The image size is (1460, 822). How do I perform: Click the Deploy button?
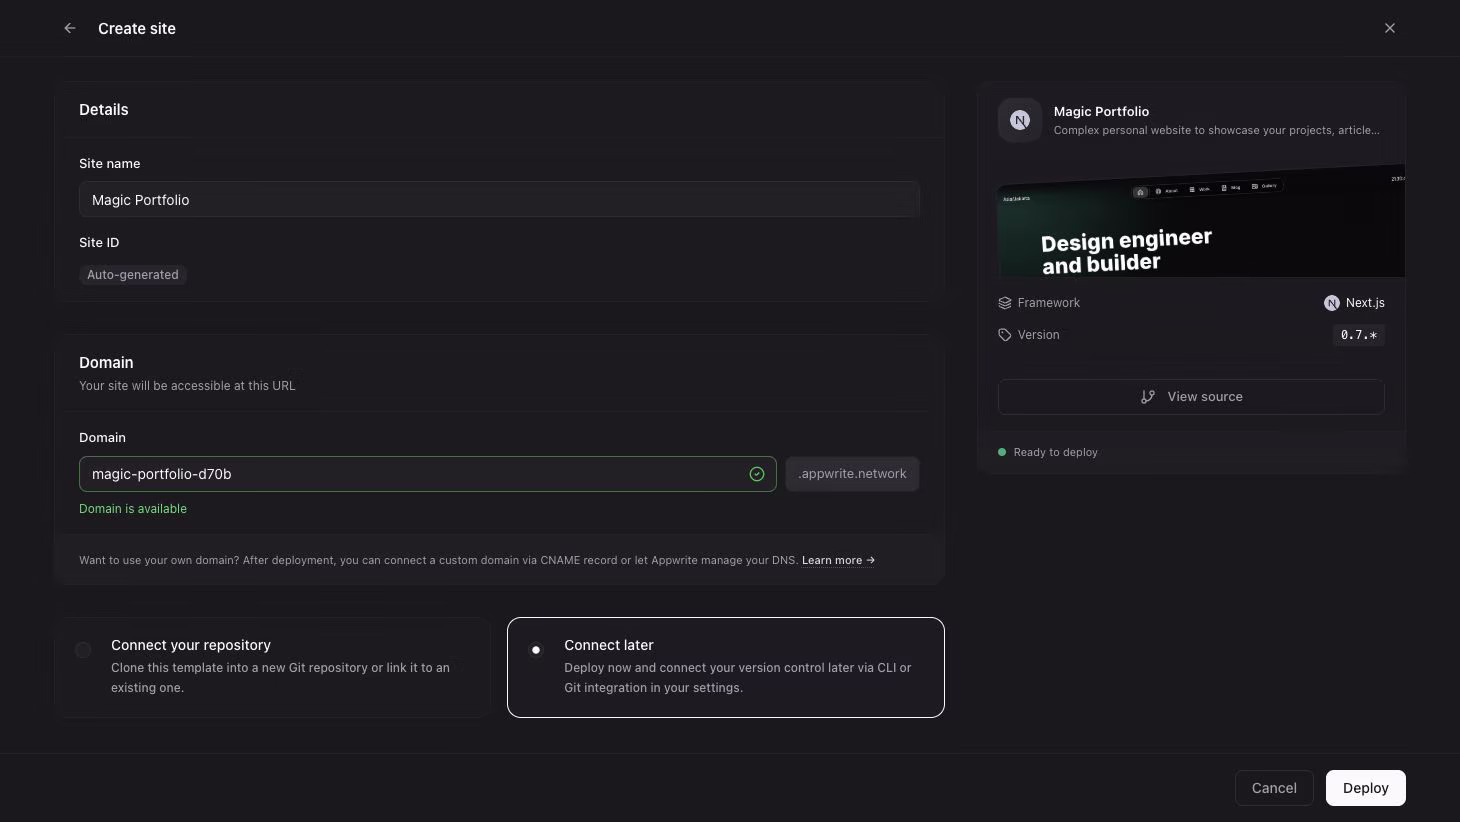coord(1366,788)
